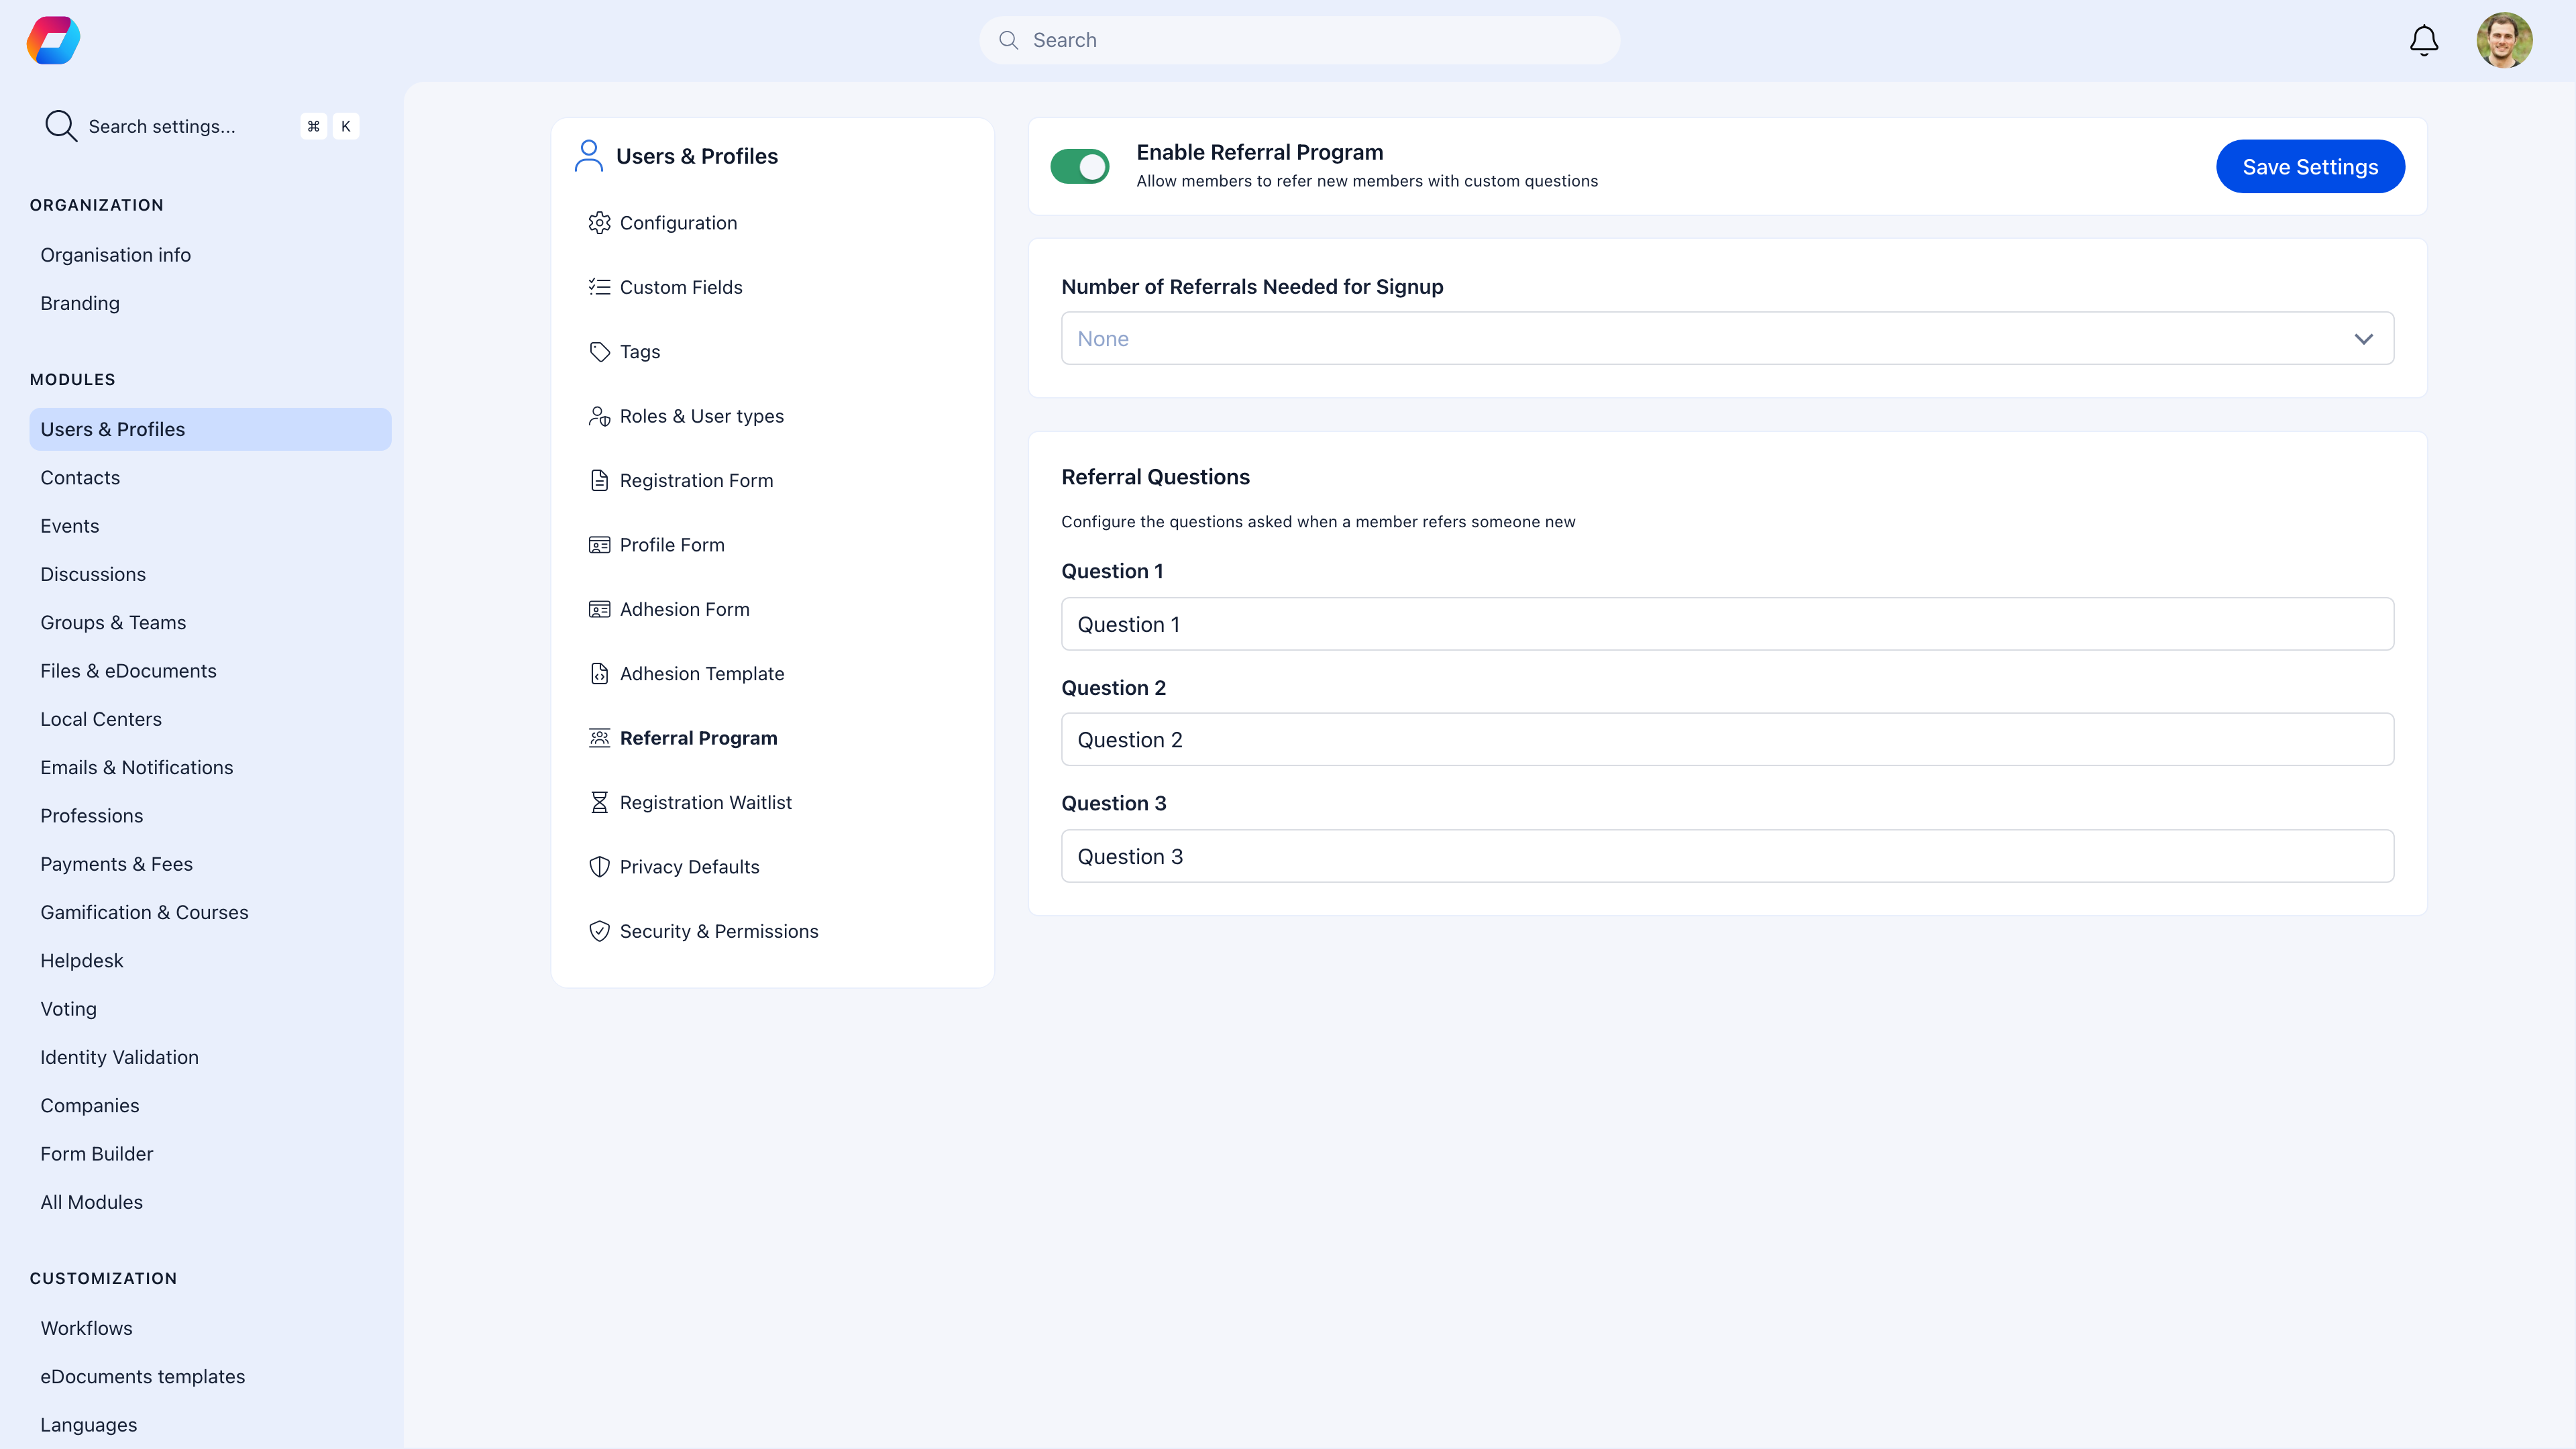This screenshot has height=1449, width=2576.
Task: Select the Roles & User types icon
Action: (600, 415)
